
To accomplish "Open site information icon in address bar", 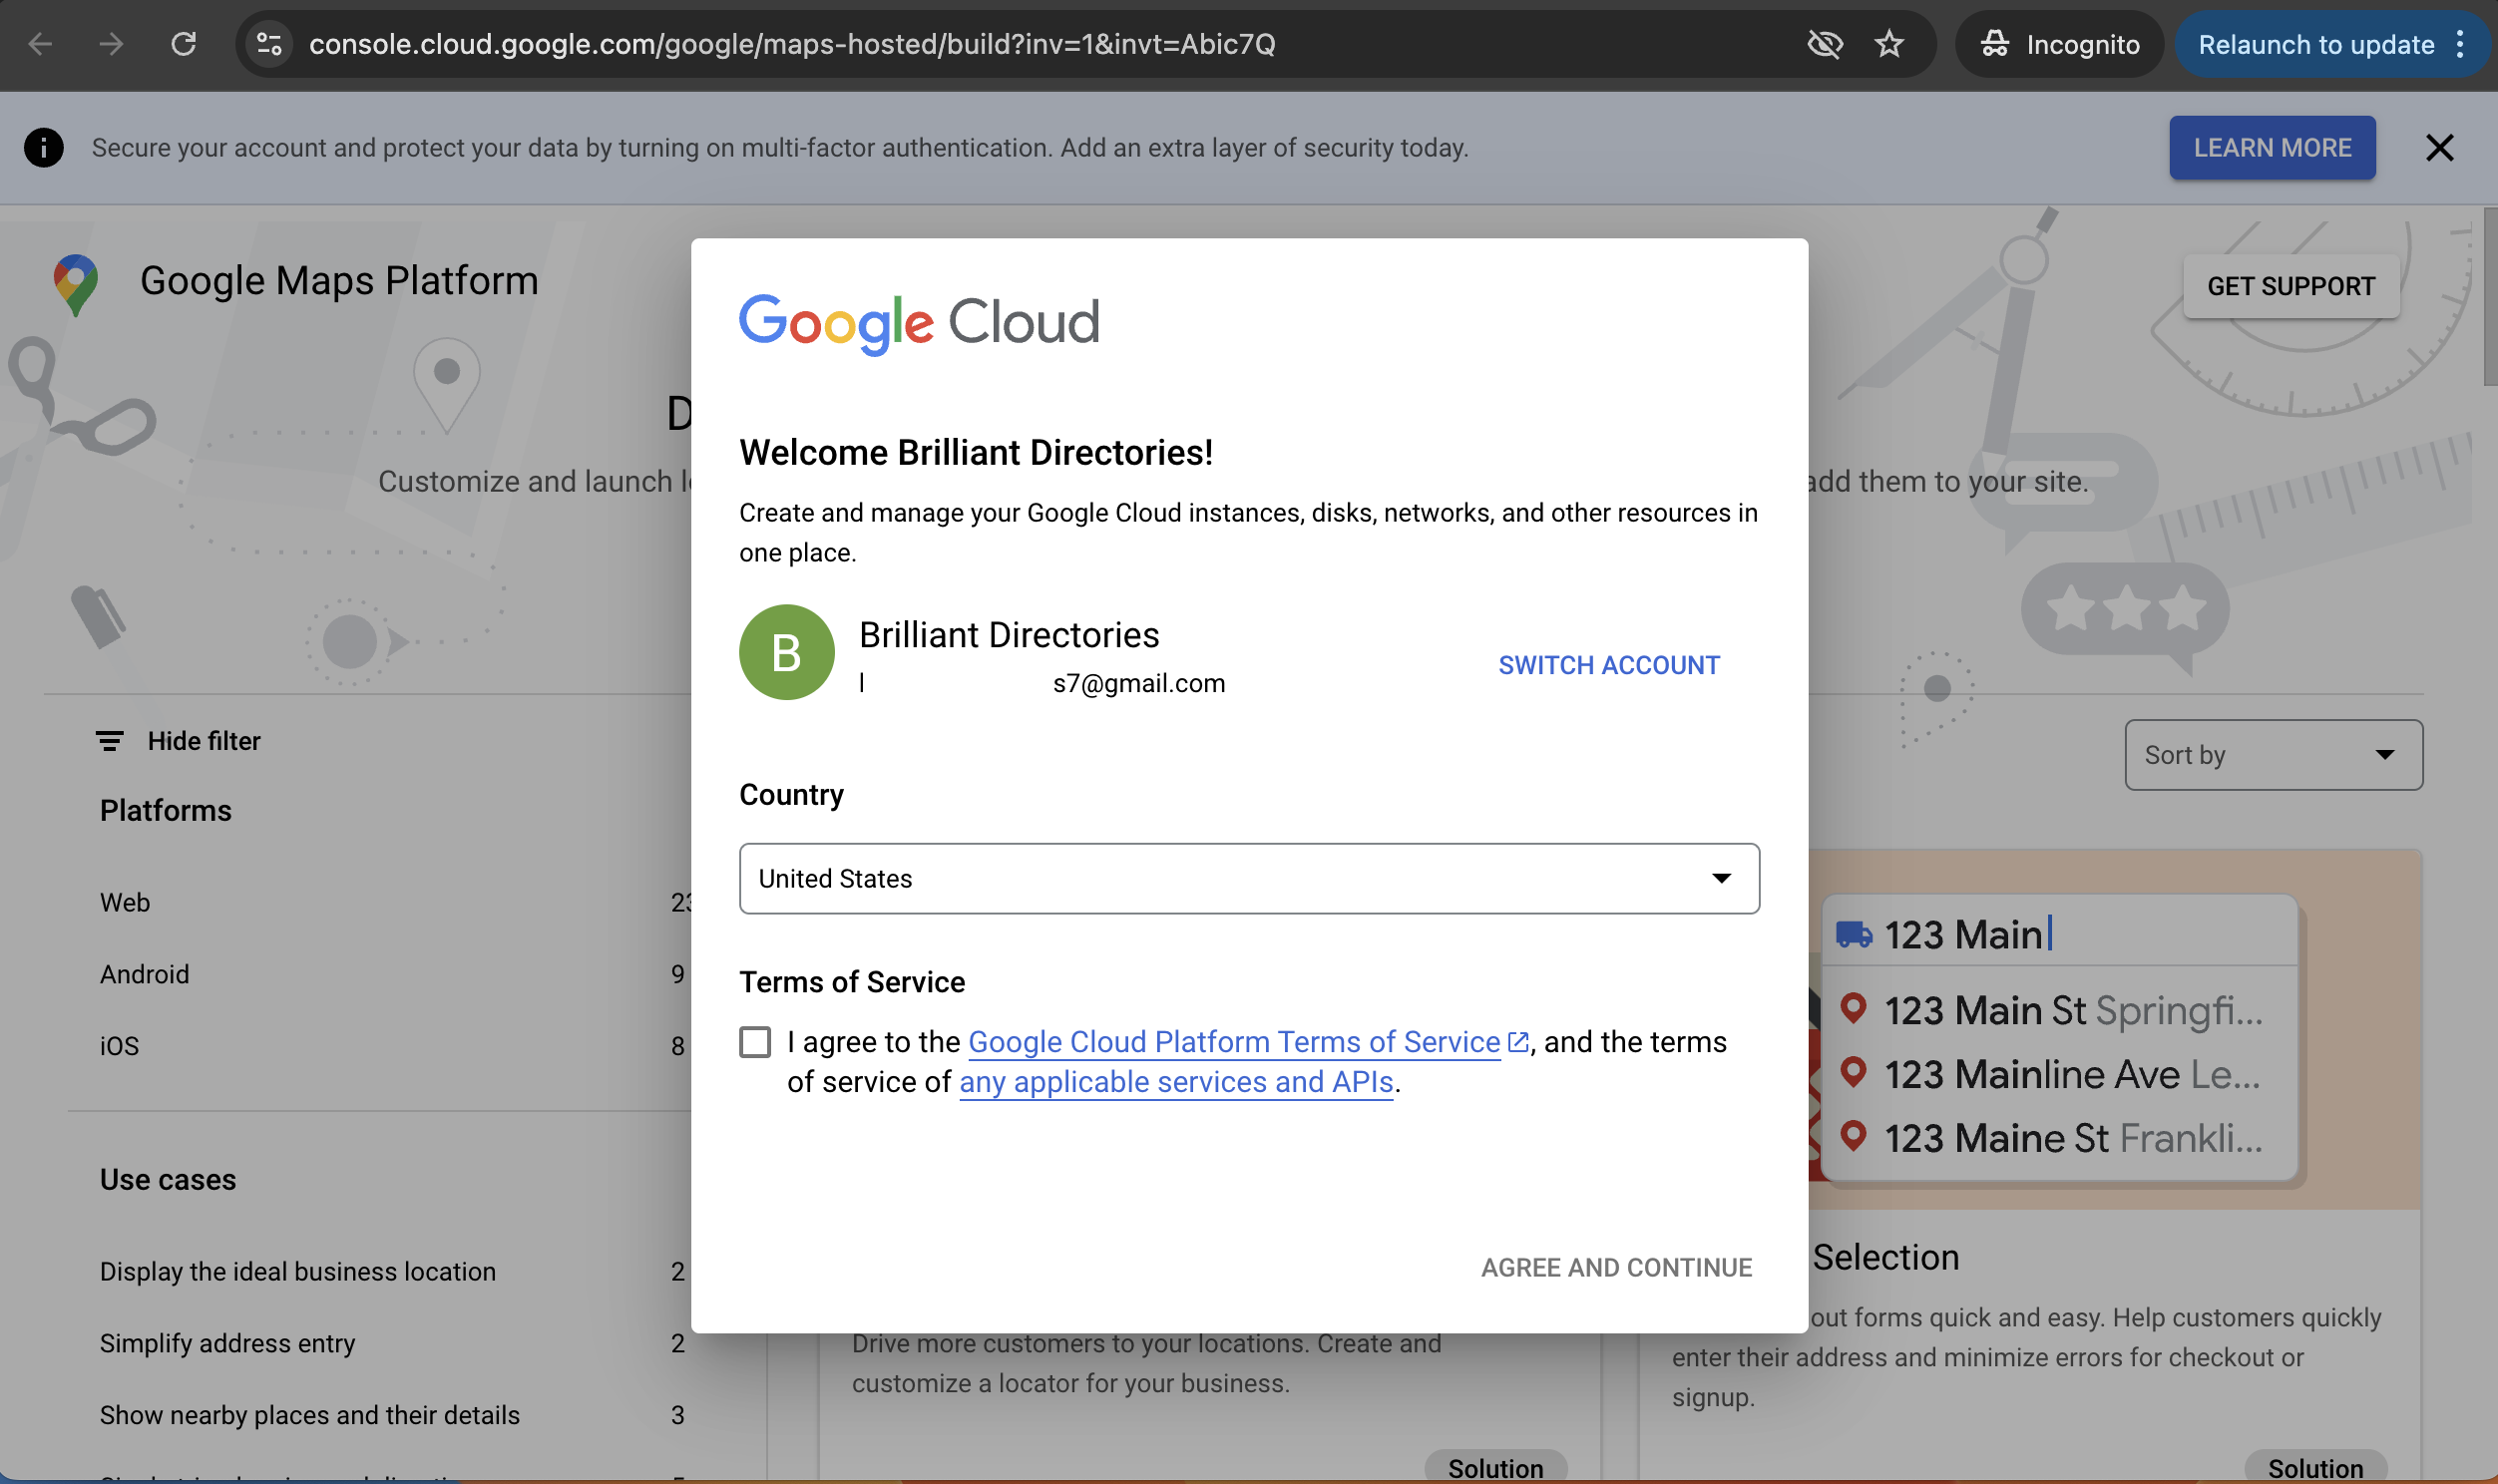I will pos(270,44).
